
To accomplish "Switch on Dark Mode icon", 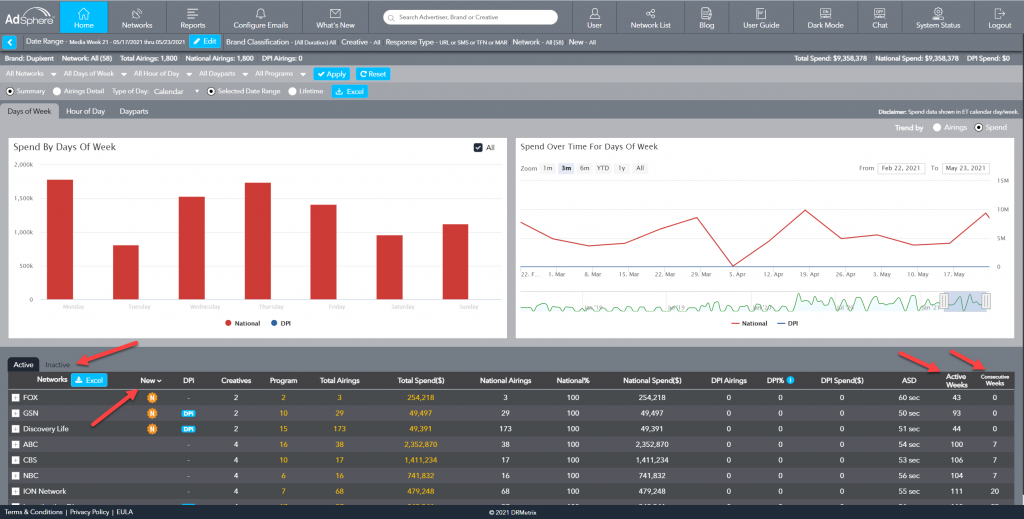I will point(825,14).
